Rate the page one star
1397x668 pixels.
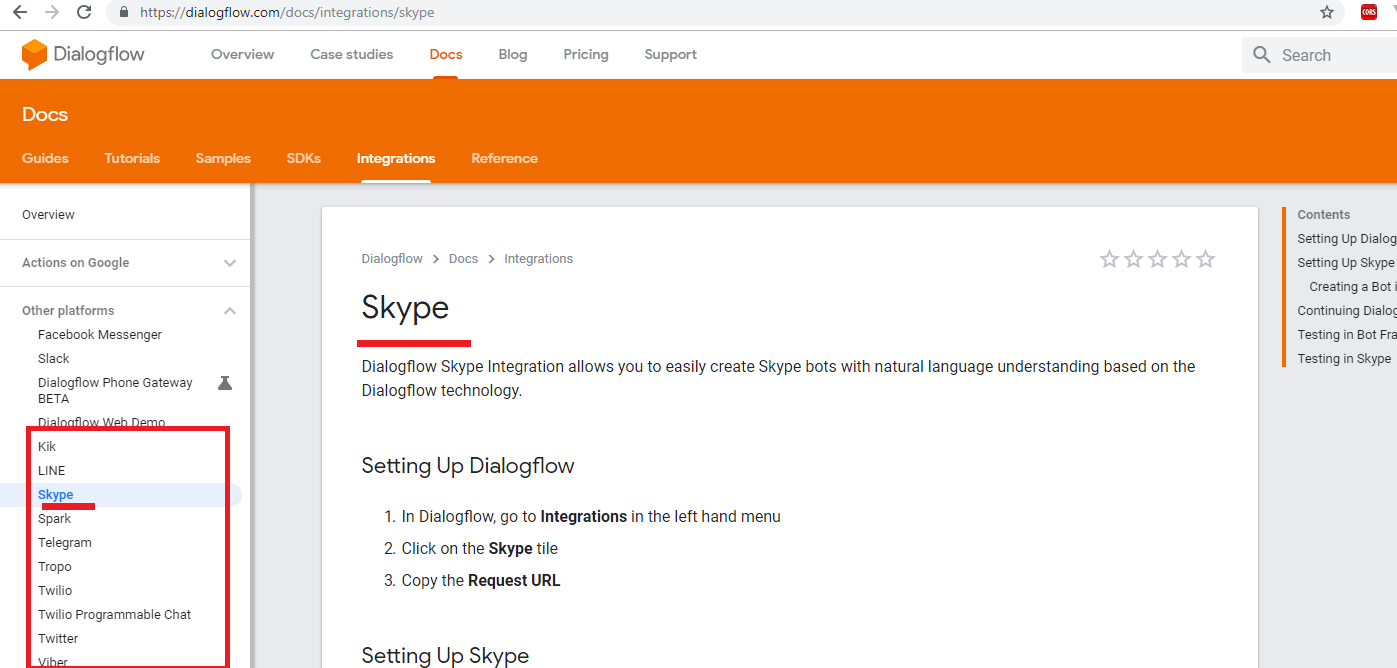pos(1109,259)
